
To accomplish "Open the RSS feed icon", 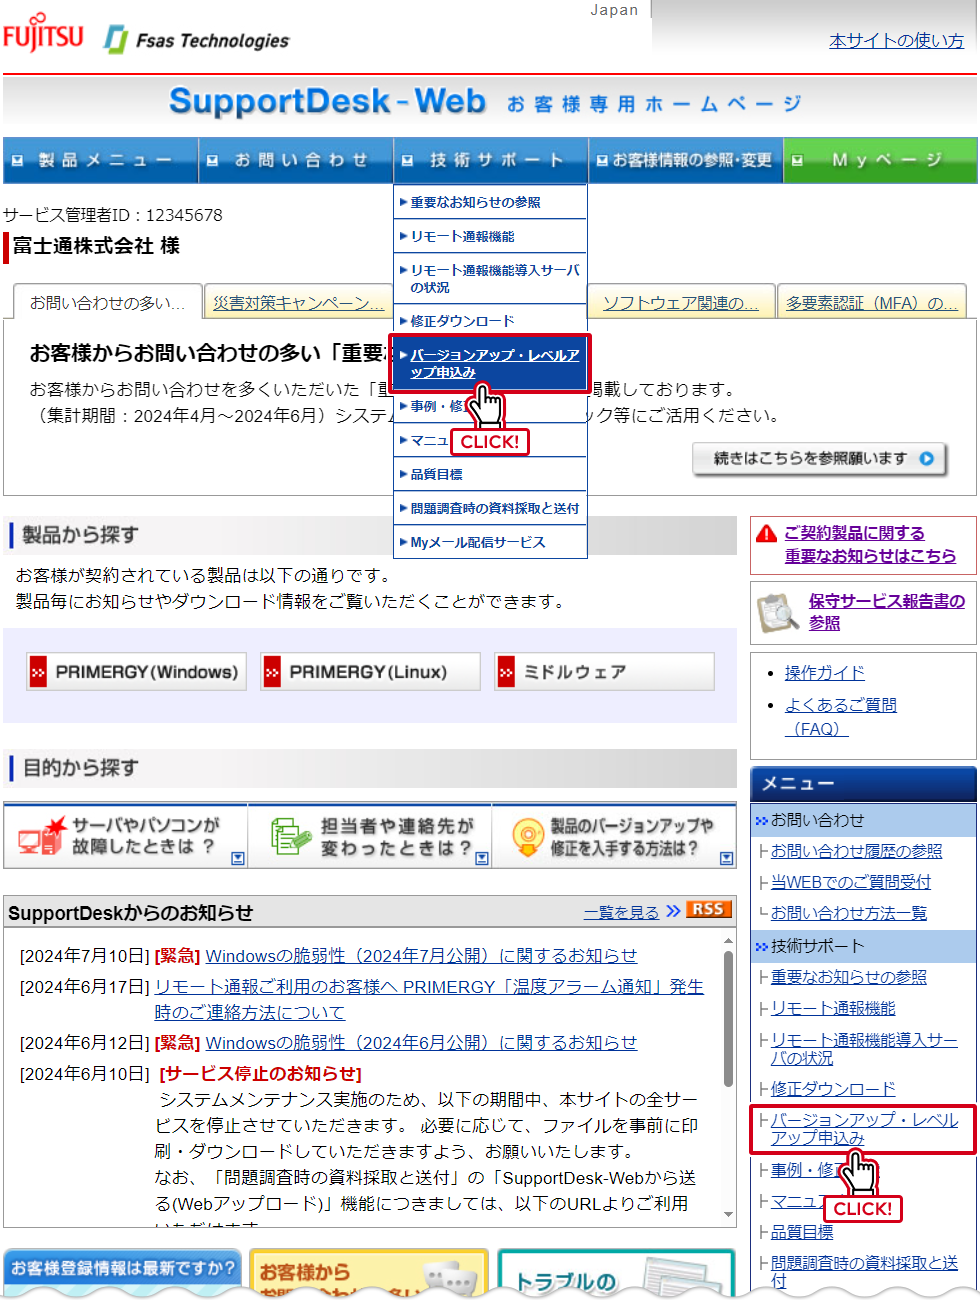I will (709, 909).
